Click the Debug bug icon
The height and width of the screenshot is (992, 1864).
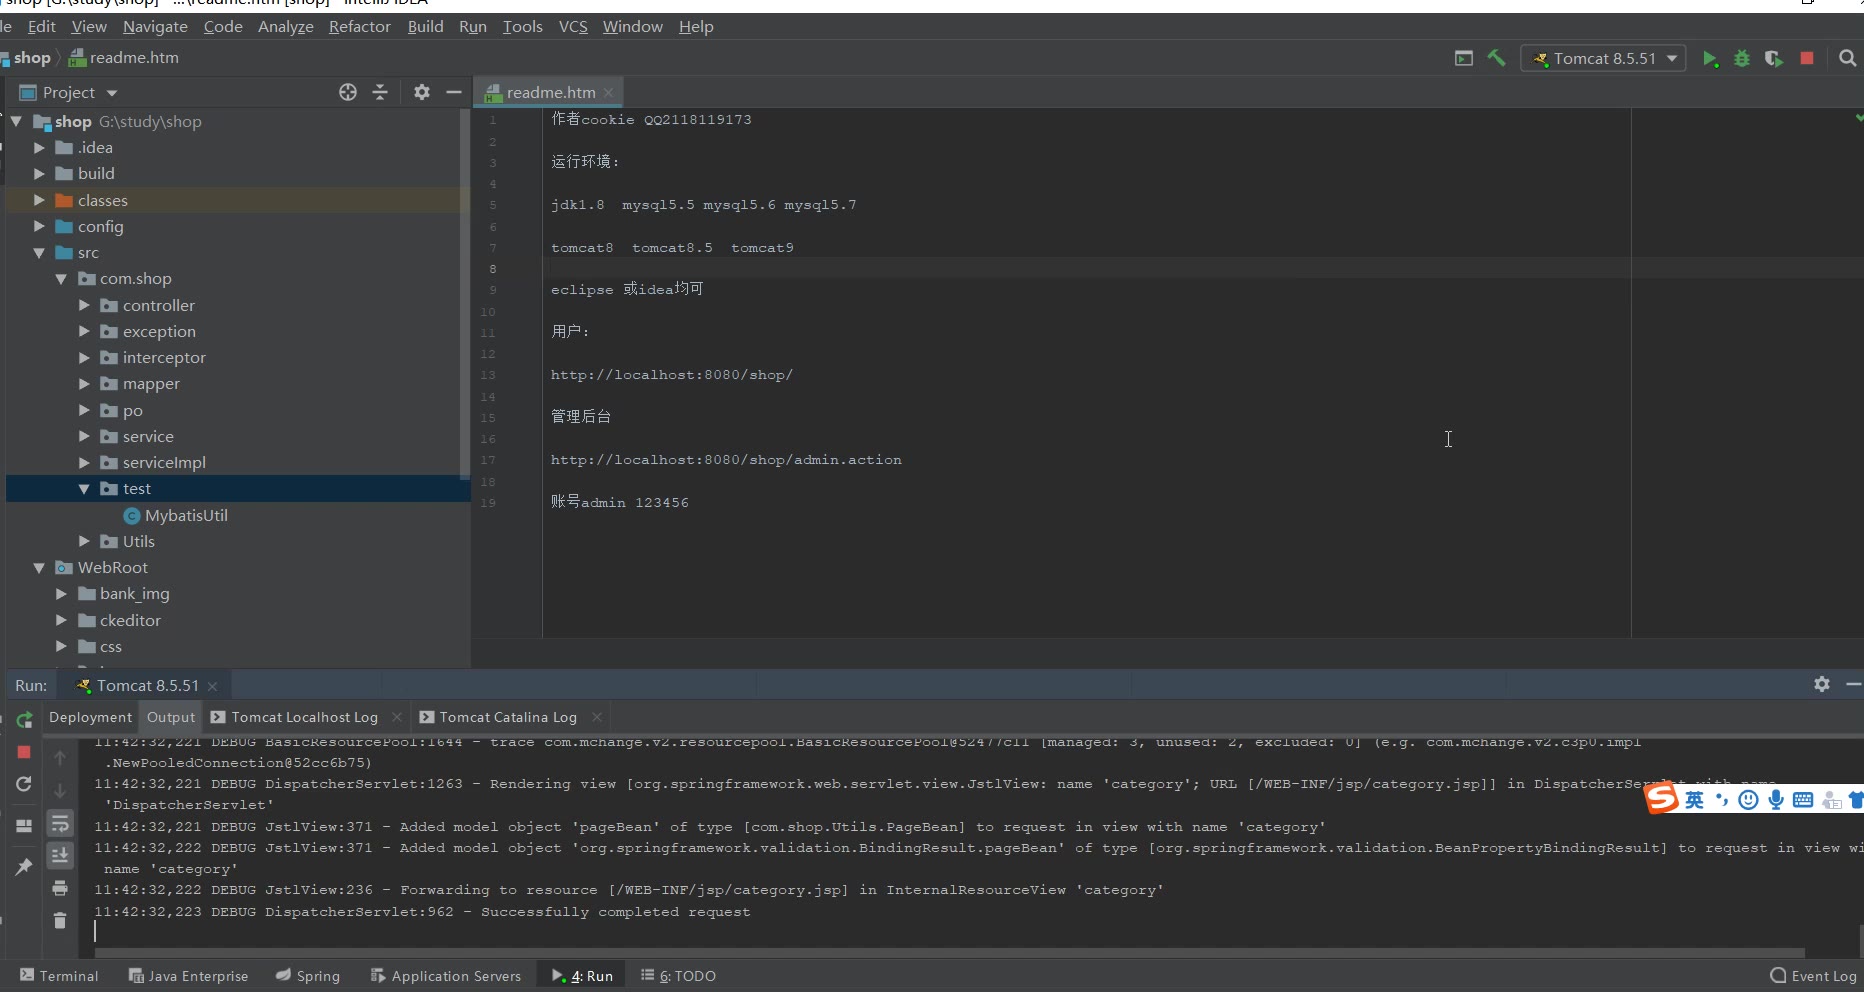click(x=1742, y=59)
